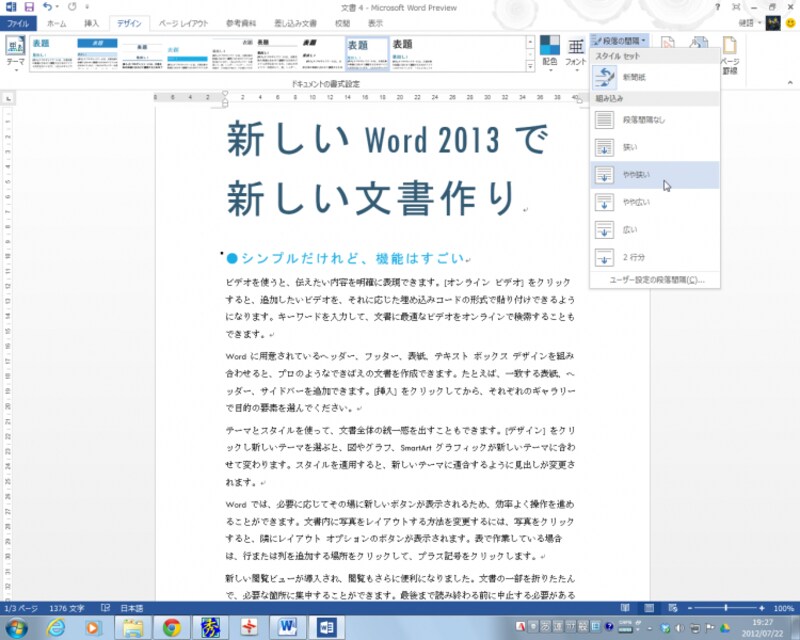This screenshot has height=640, width=800.
Task: Click the ファイル (File) button
Action: coord(18,22)
